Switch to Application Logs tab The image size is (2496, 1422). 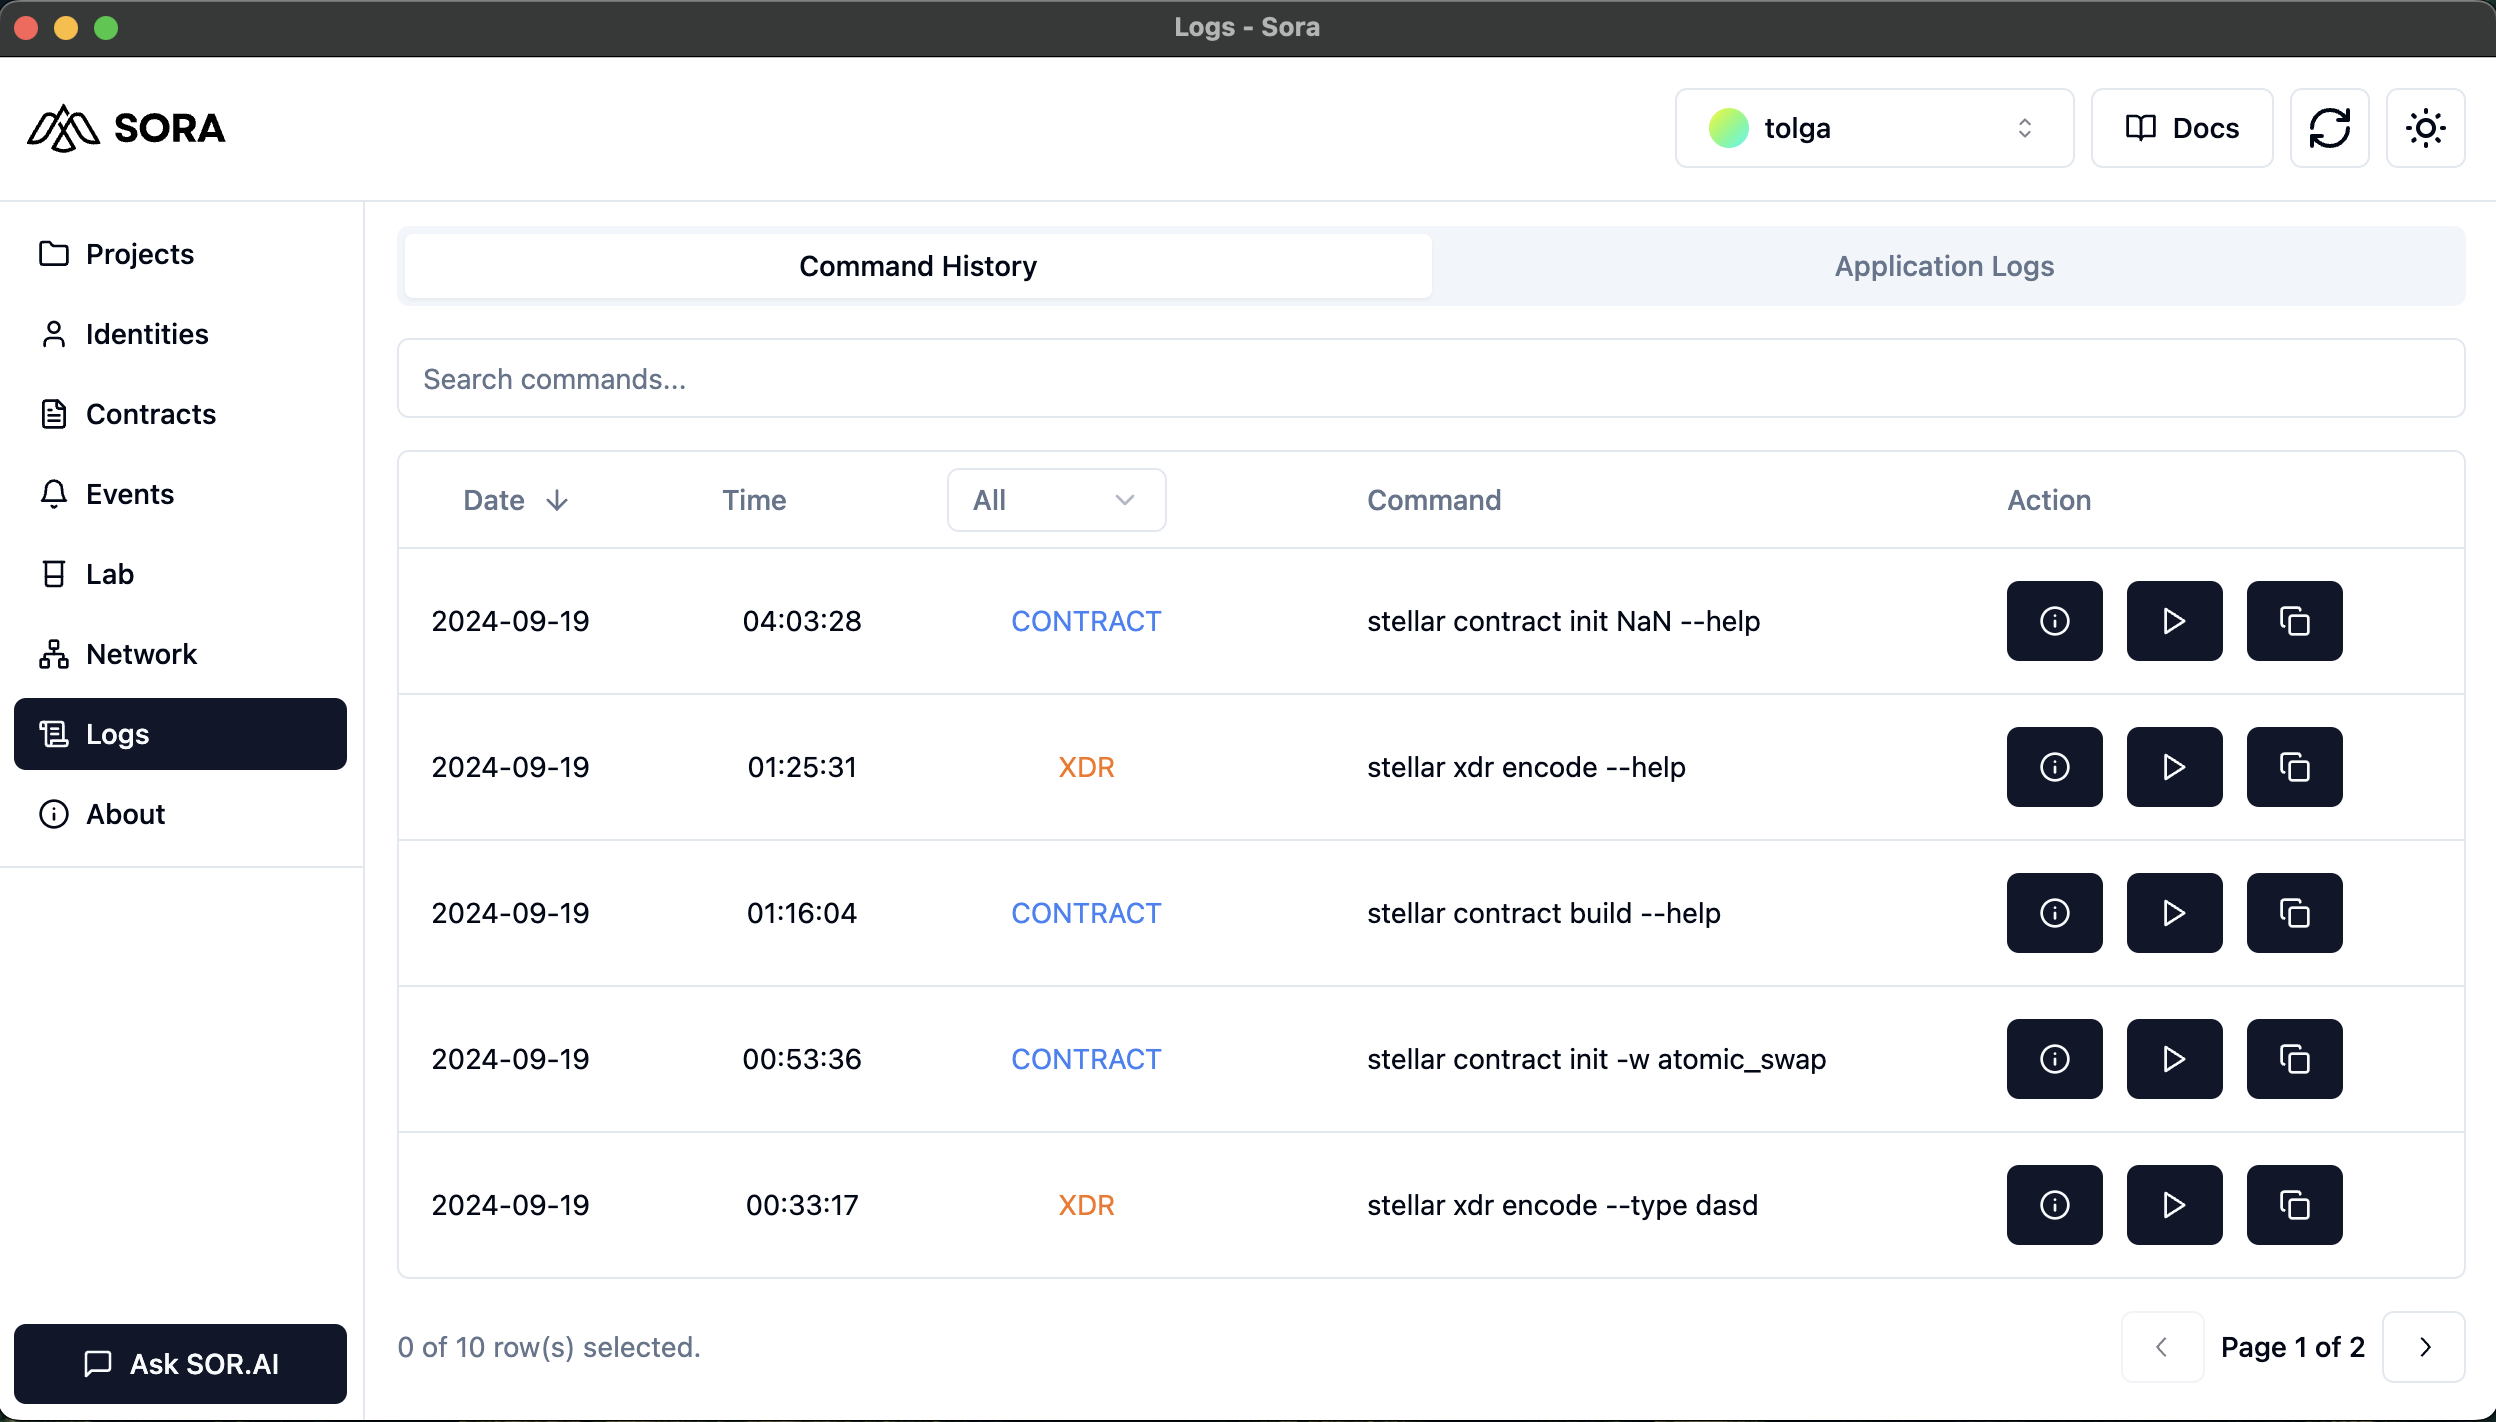[1944, 266]
